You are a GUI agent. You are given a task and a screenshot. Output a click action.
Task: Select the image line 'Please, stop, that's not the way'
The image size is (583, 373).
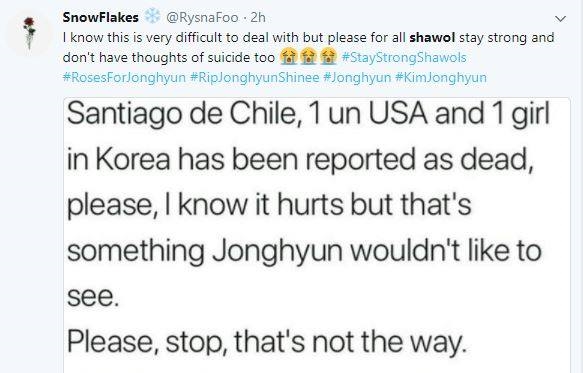(267, 341)
